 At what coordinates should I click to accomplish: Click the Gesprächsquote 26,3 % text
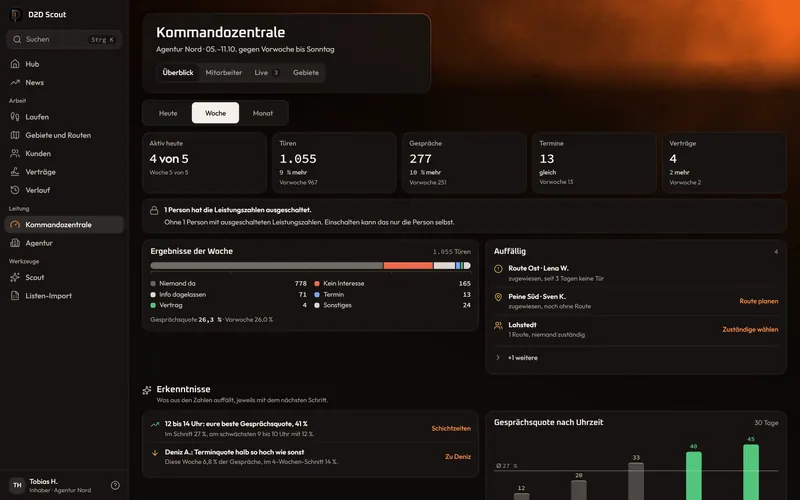[186, 319]
